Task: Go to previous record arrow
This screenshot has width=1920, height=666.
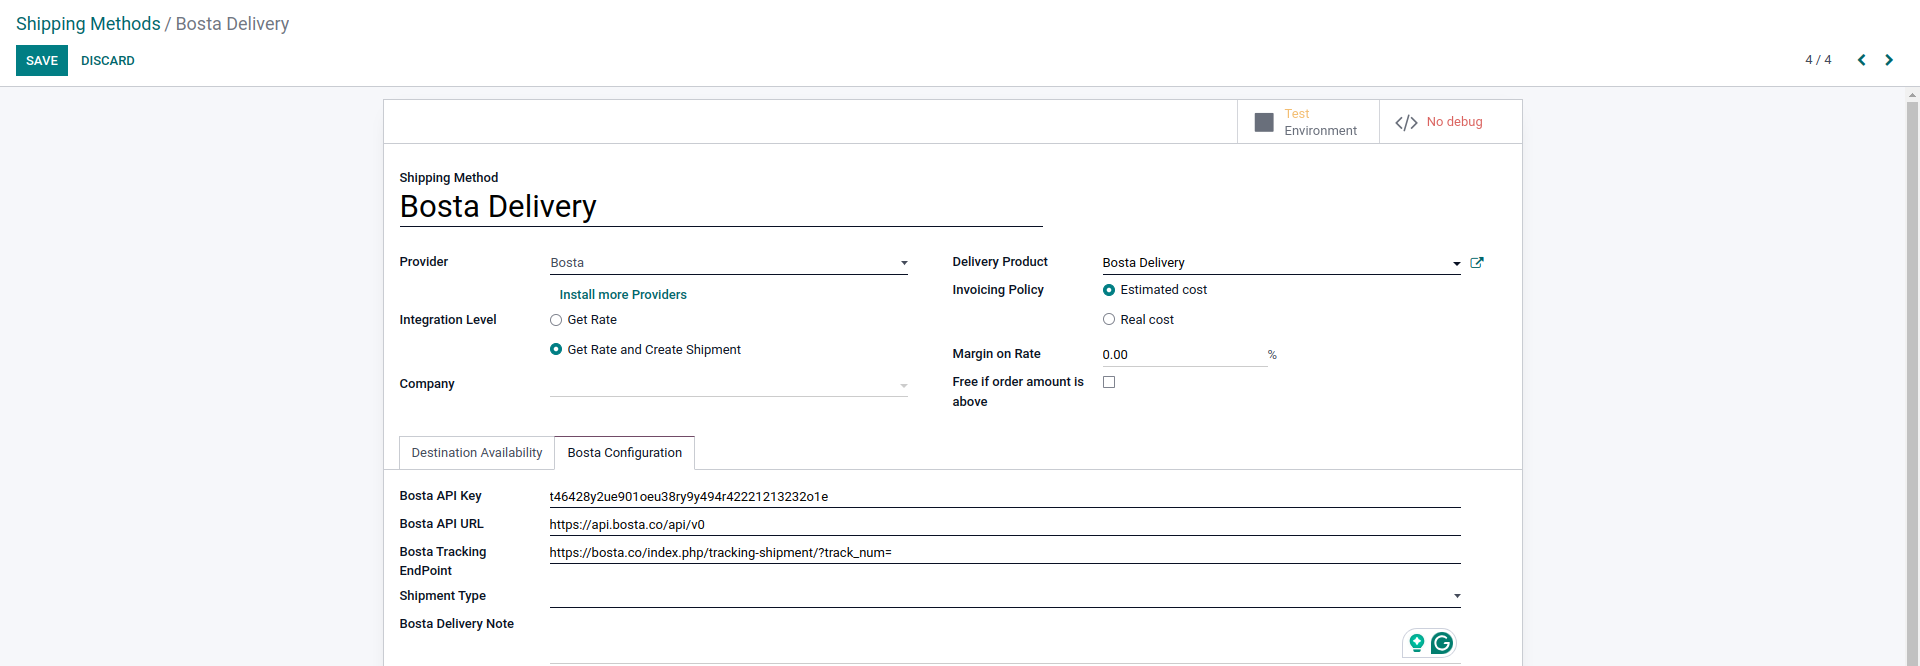Action: coord(1862,60)
